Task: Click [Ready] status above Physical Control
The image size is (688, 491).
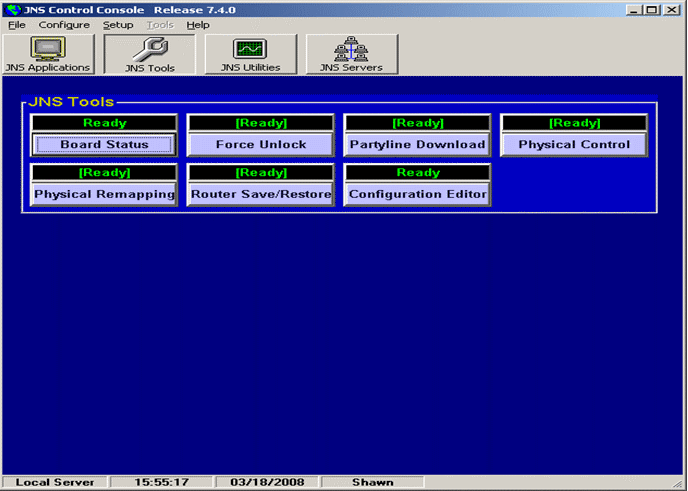Action: (574, 123)
